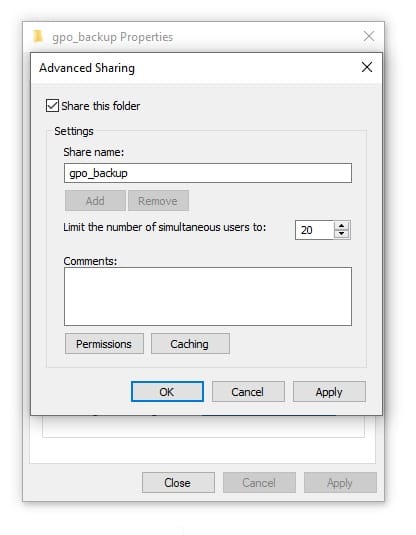Click into the Share name text field
This screenshot has width=416, height=535.
tap(208, 173)
